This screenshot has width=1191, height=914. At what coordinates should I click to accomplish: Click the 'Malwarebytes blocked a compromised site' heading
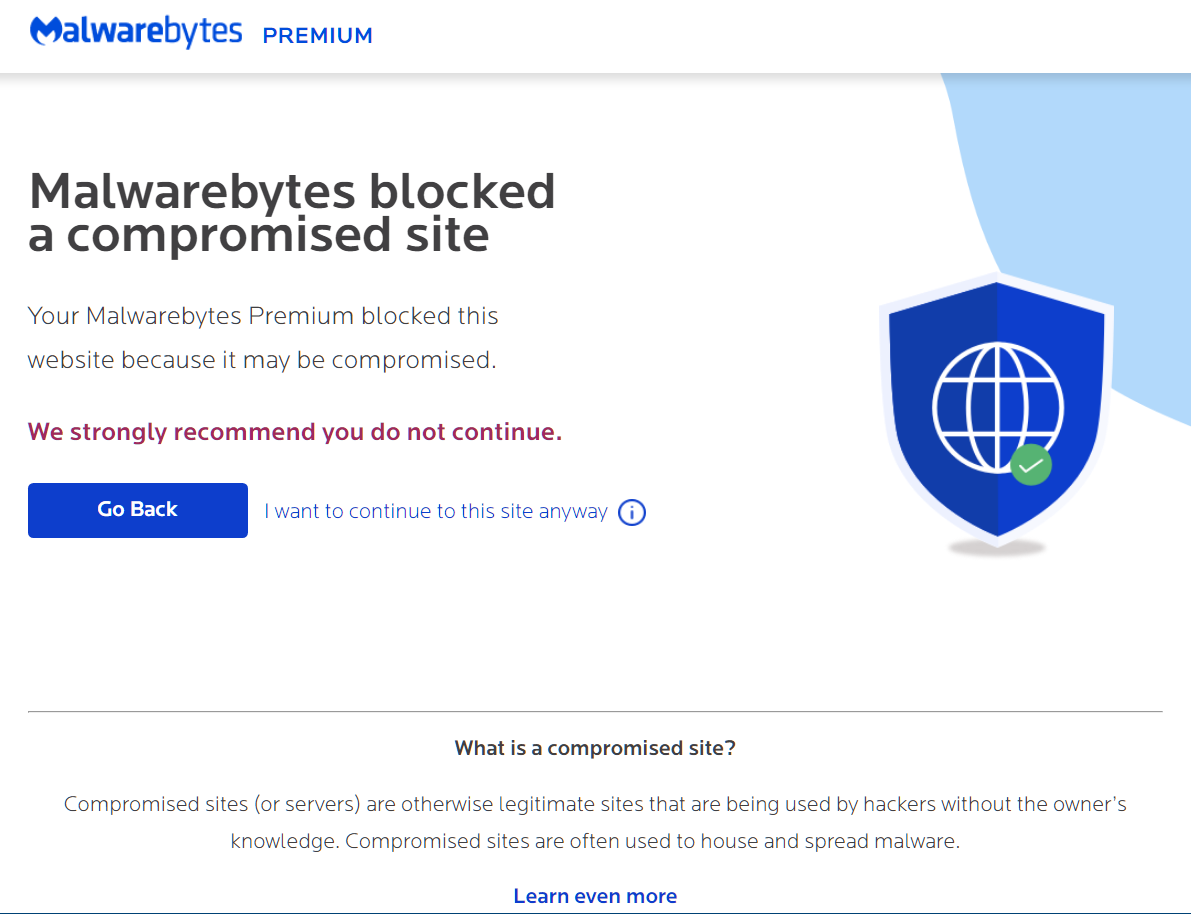point(291,212)
